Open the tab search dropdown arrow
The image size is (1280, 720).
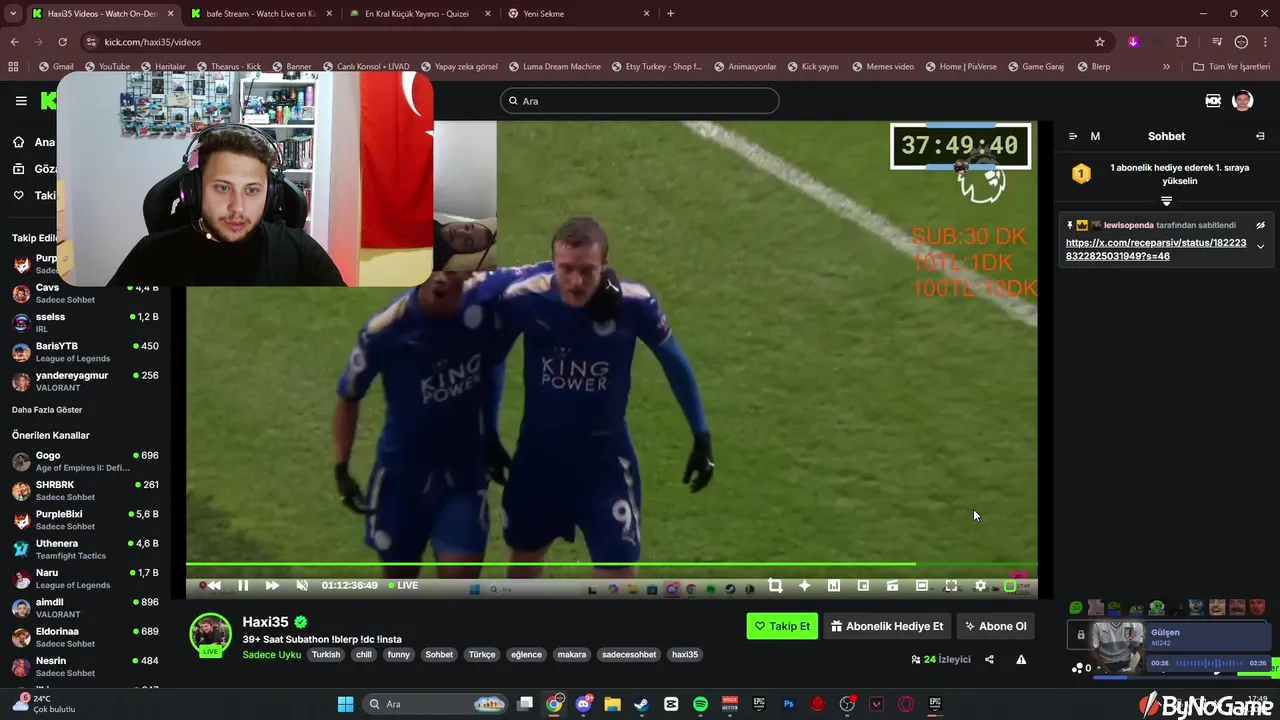tap(13, 14)
